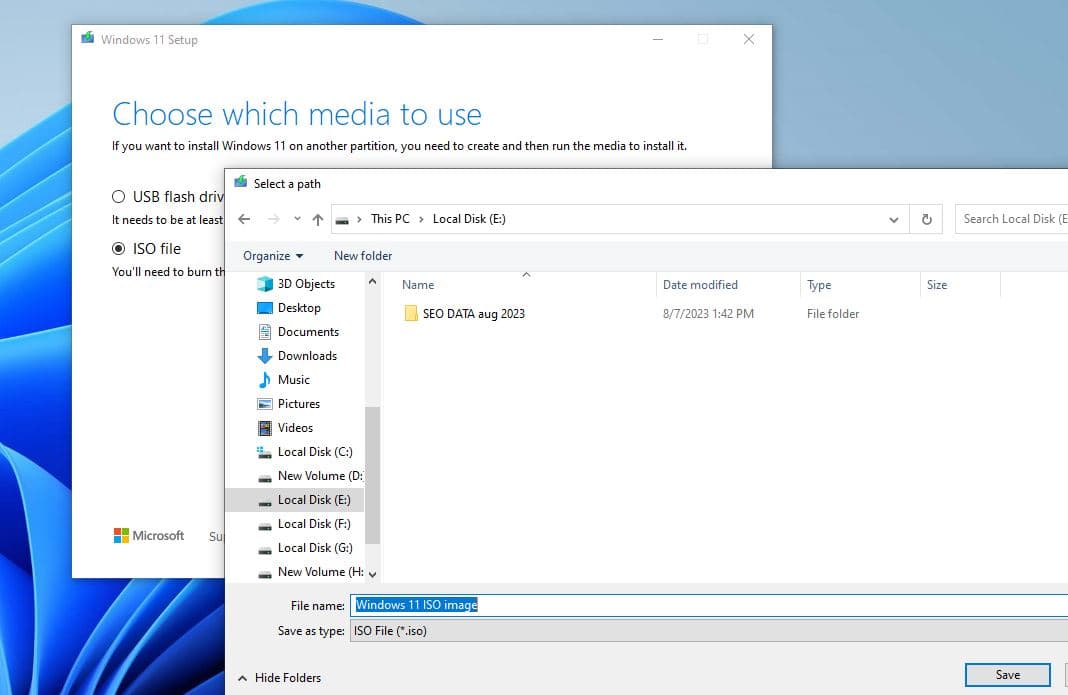Click the Refresh button in the address bar
Viewport: 1068px width, 695px height.
pyautogui.click(x=926, y=219)
